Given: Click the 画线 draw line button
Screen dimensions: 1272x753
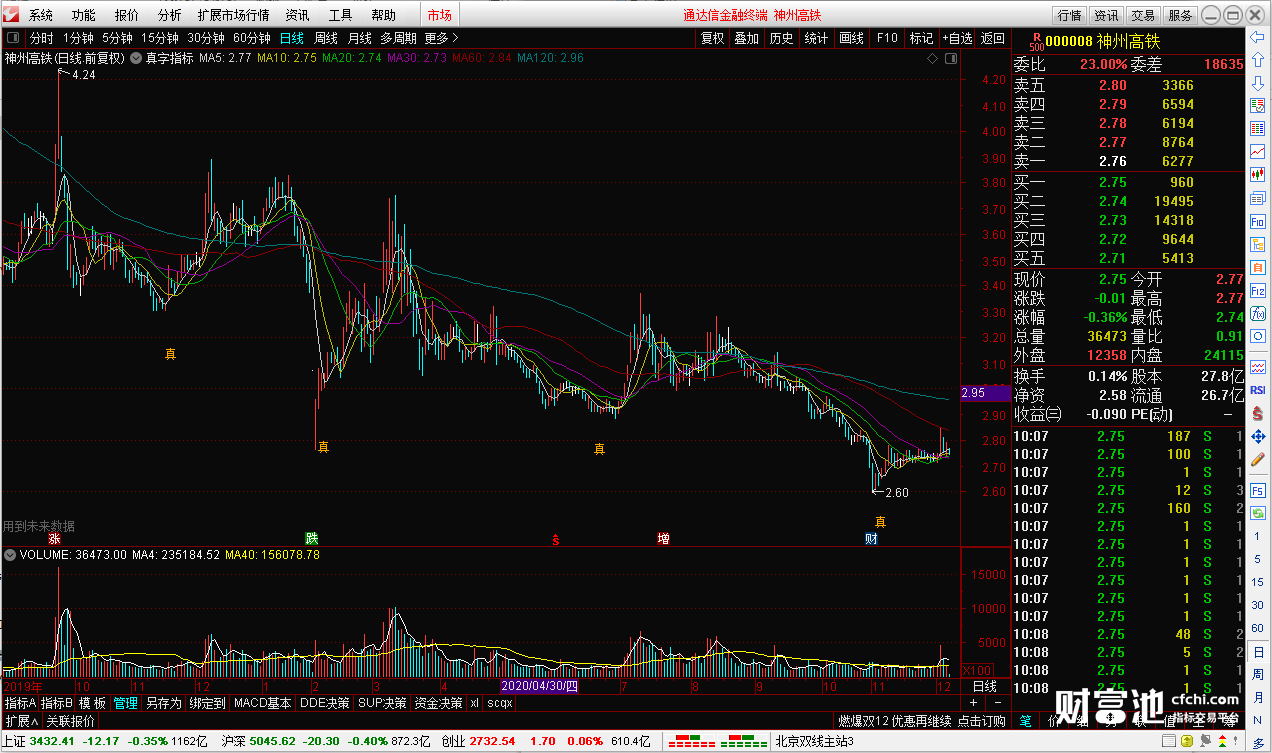Looking at the screenshot, I should 852,38.
